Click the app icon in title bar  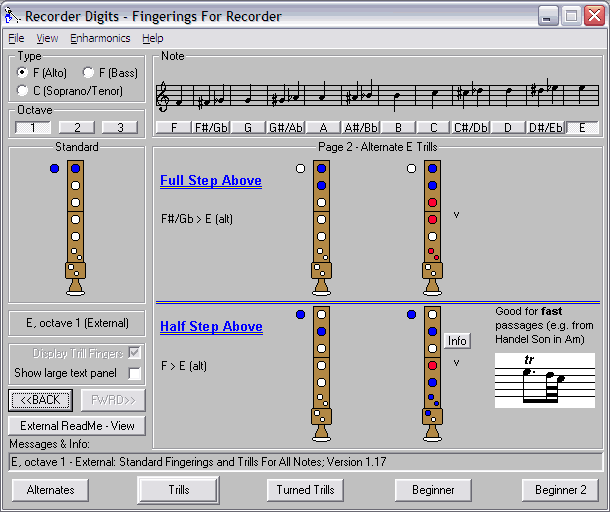12,16
